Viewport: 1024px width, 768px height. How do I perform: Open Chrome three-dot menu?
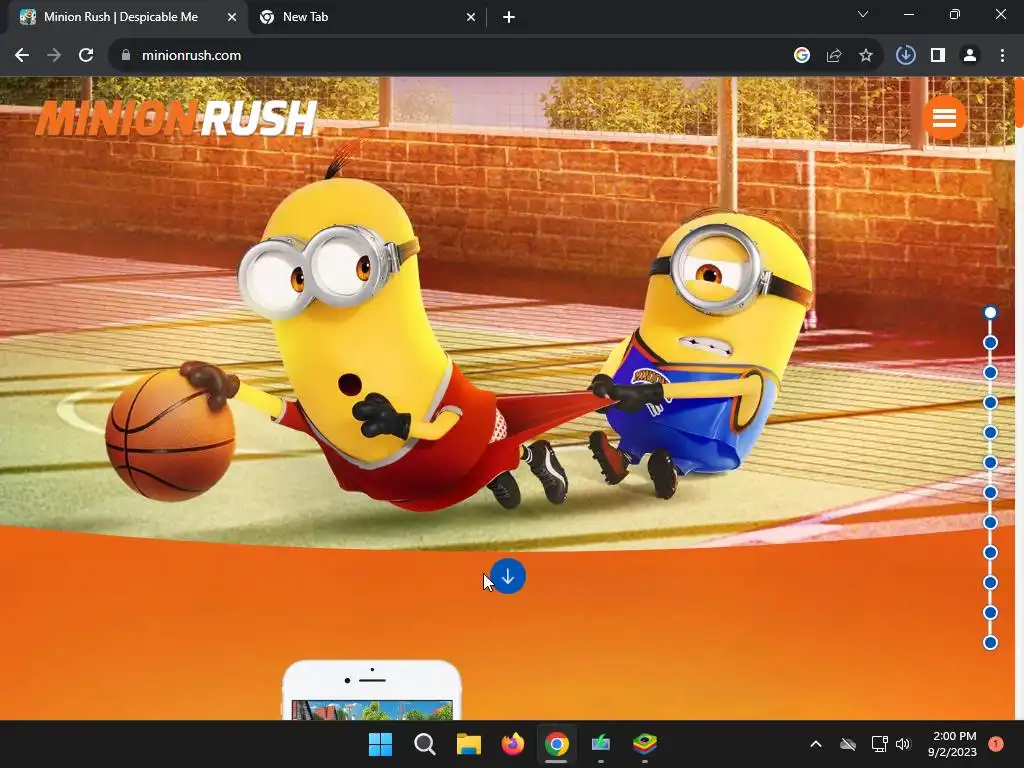click(1002, 56)
